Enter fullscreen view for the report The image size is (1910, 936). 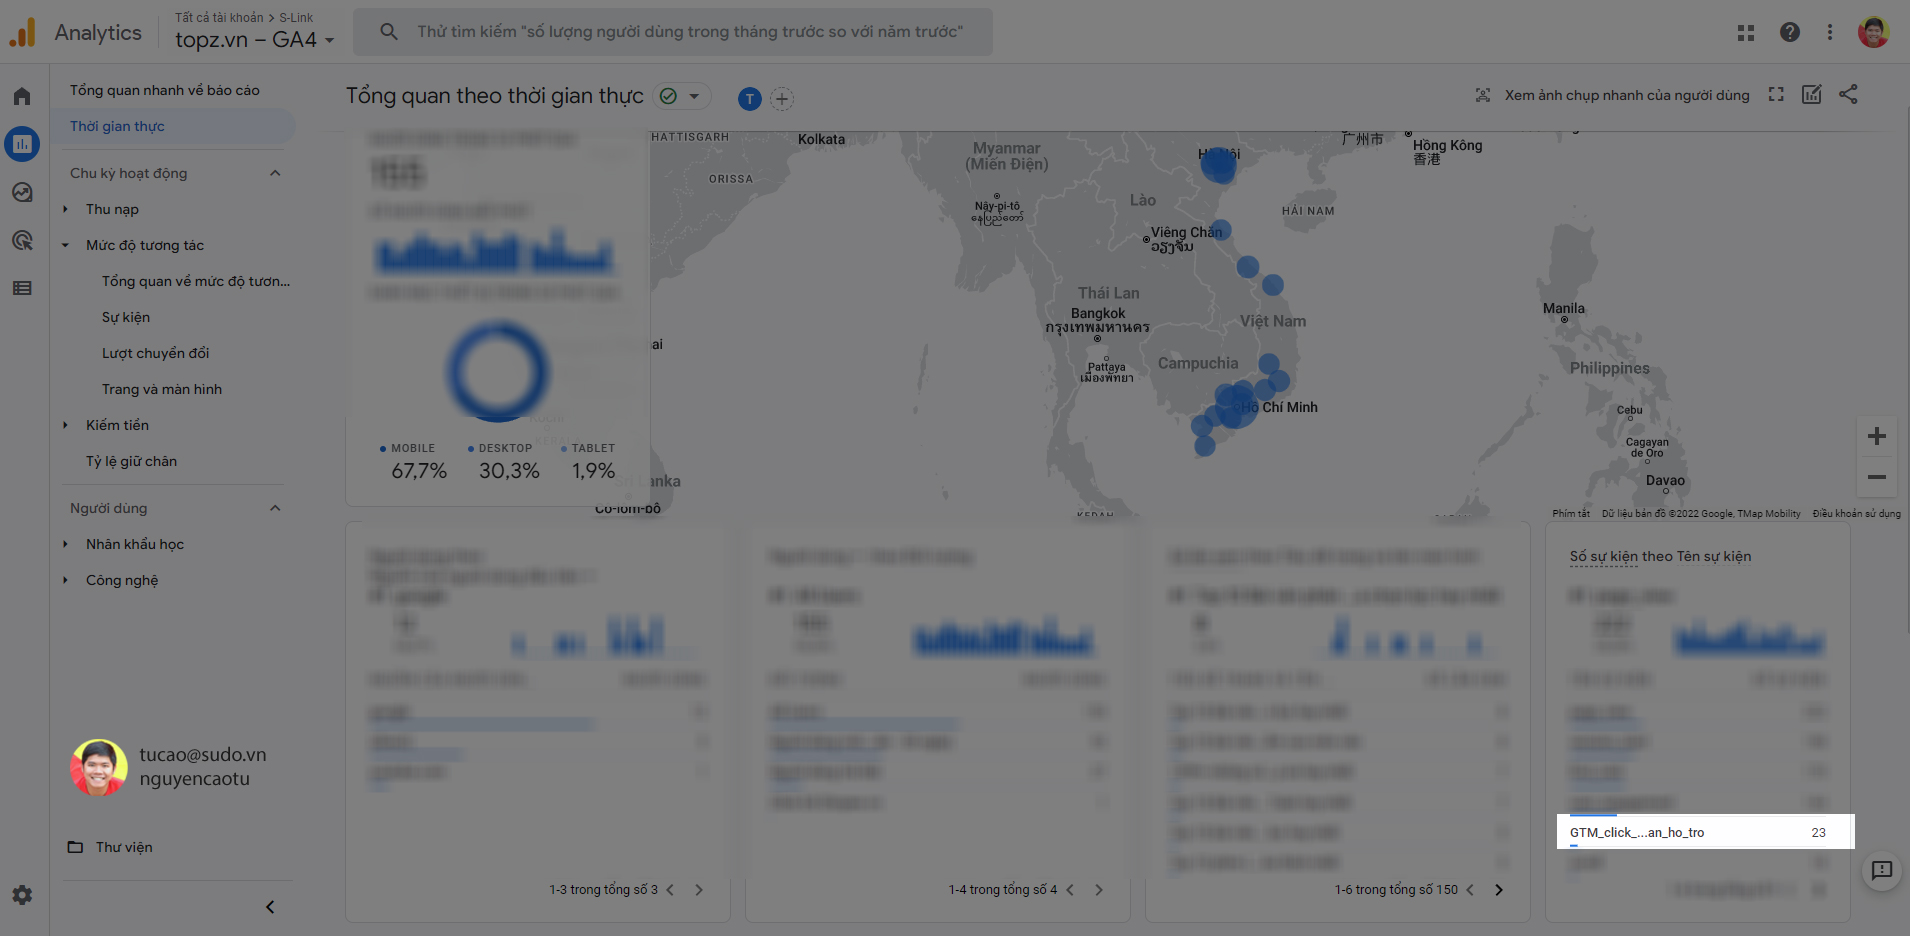pos(1776,94)
